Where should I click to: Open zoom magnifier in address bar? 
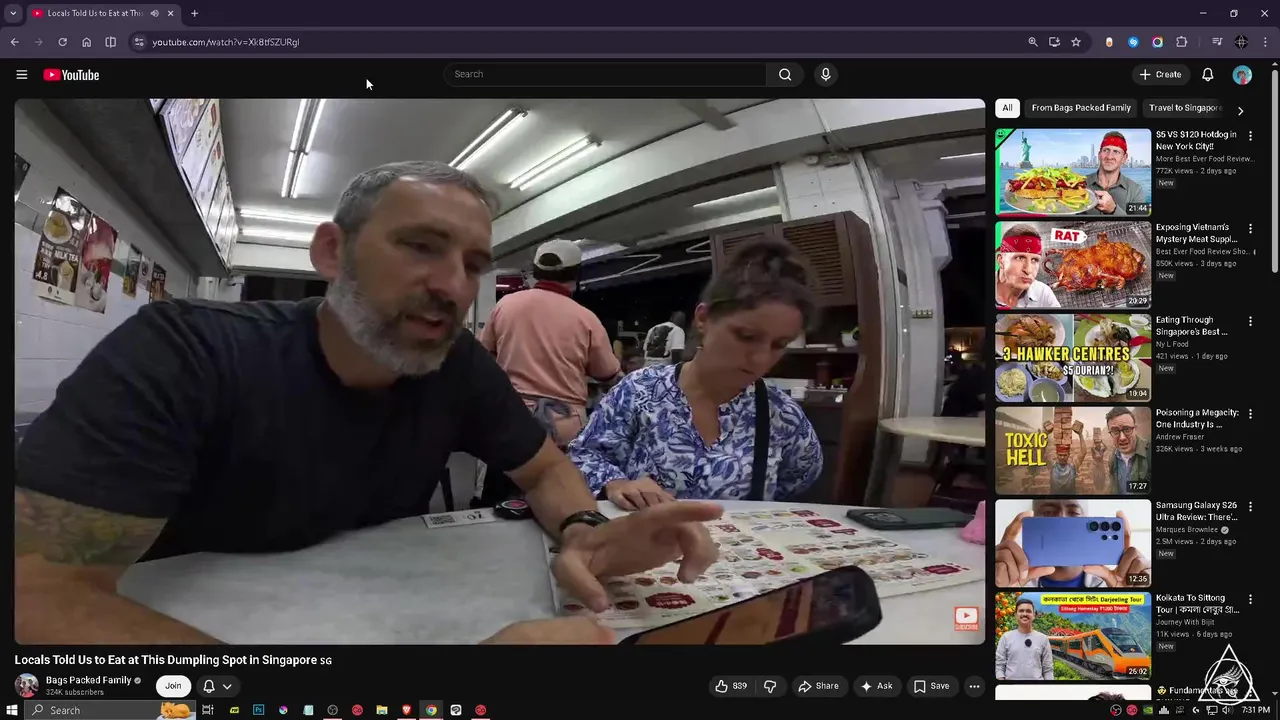(1033, 42)
